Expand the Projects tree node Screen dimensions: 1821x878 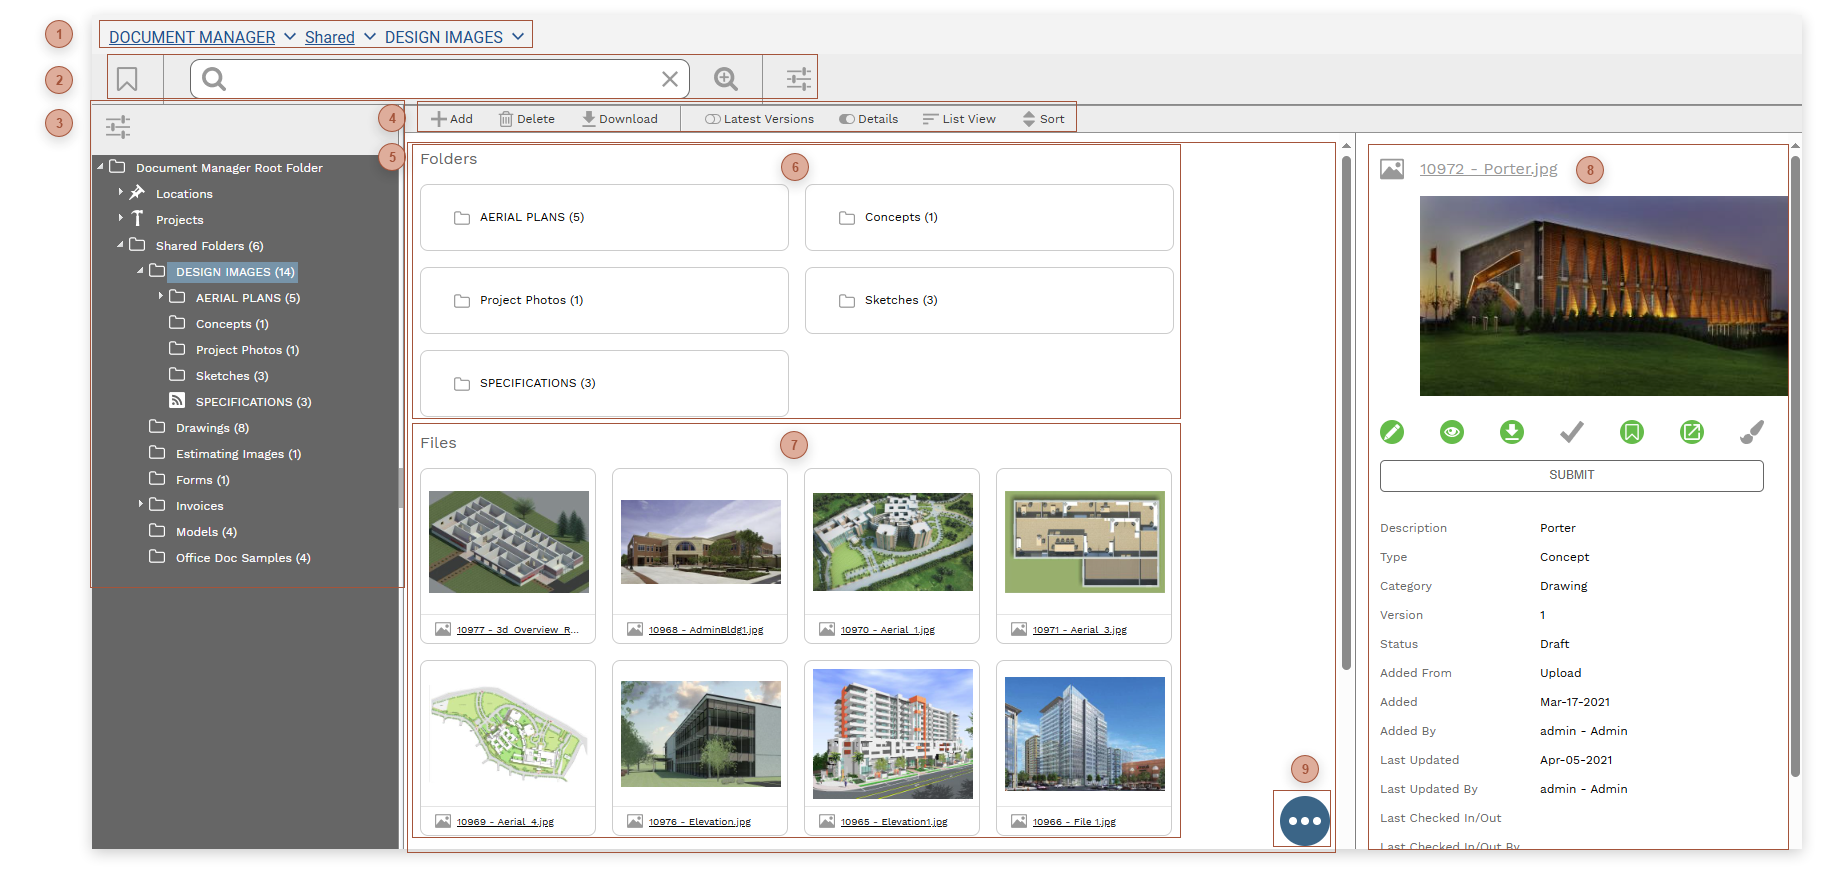(121, 219)
